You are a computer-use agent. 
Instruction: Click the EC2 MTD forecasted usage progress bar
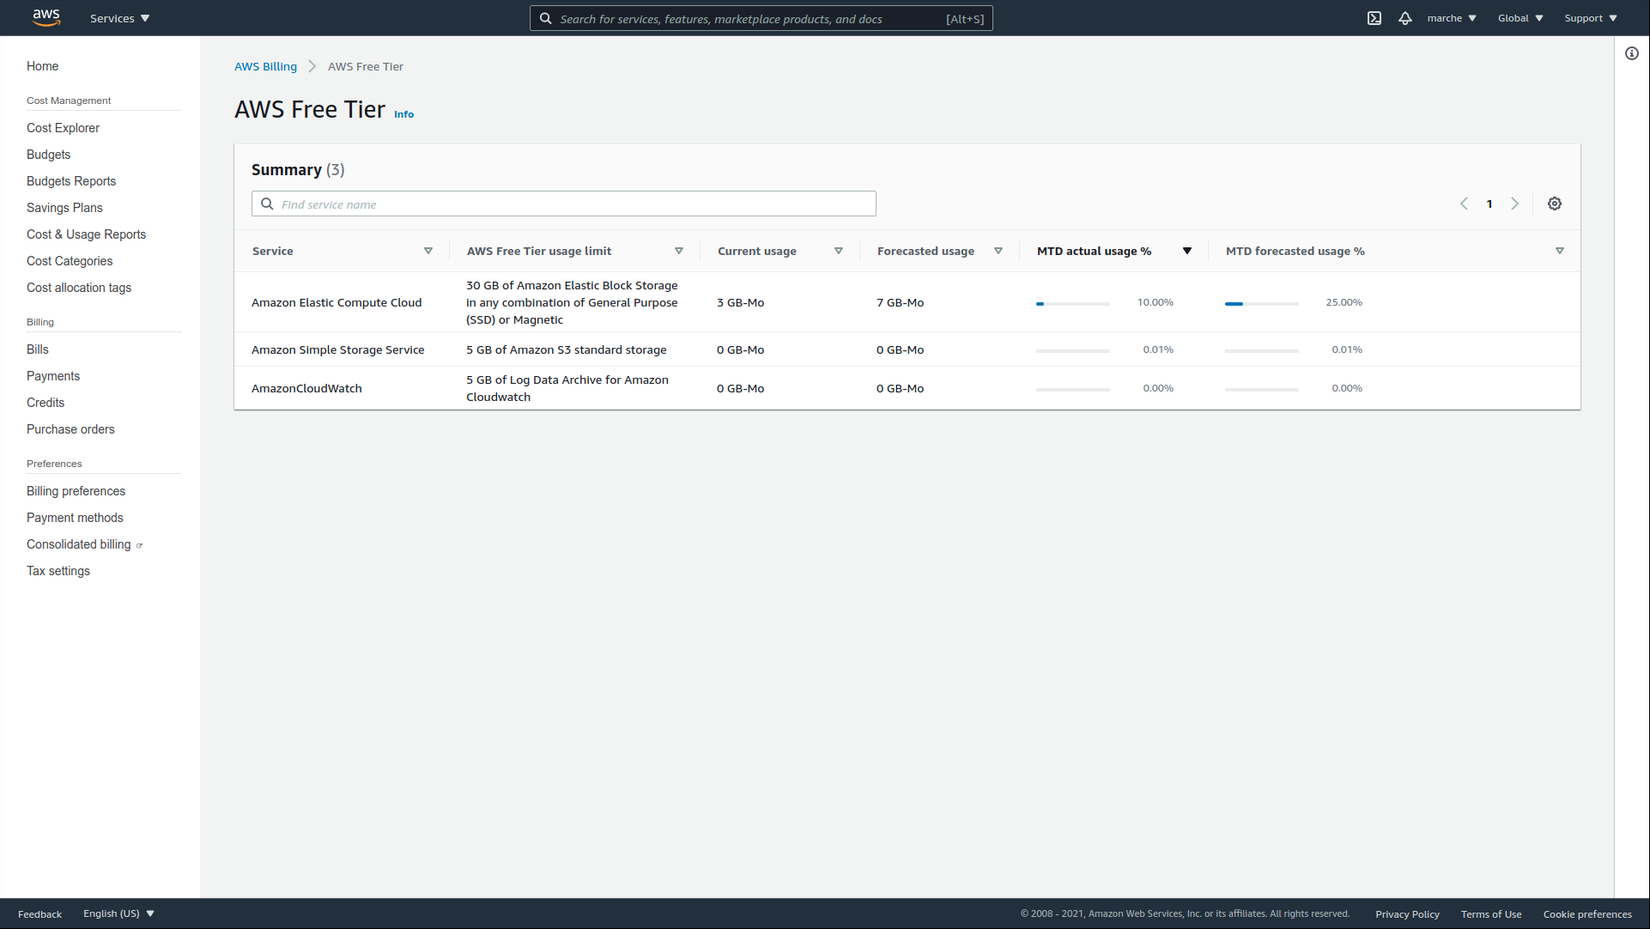(x=1262, y=303)
